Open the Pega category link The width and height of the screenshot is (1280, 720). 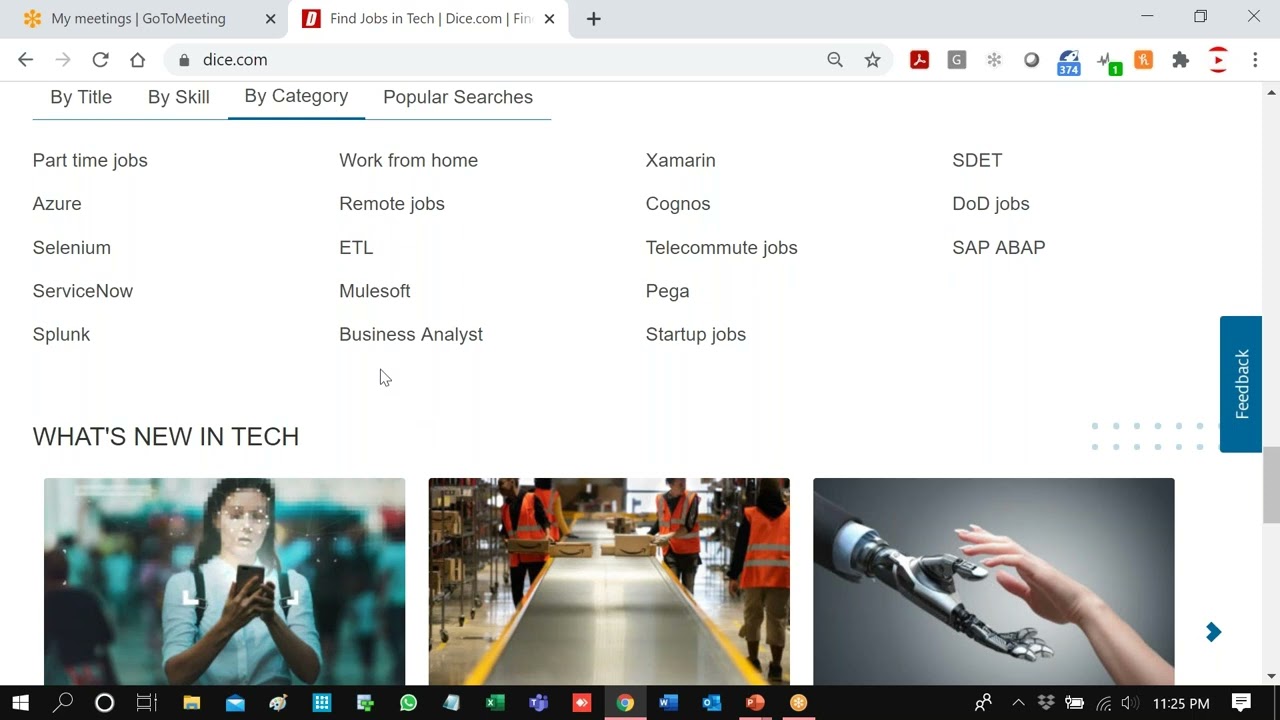click(668, 292)
